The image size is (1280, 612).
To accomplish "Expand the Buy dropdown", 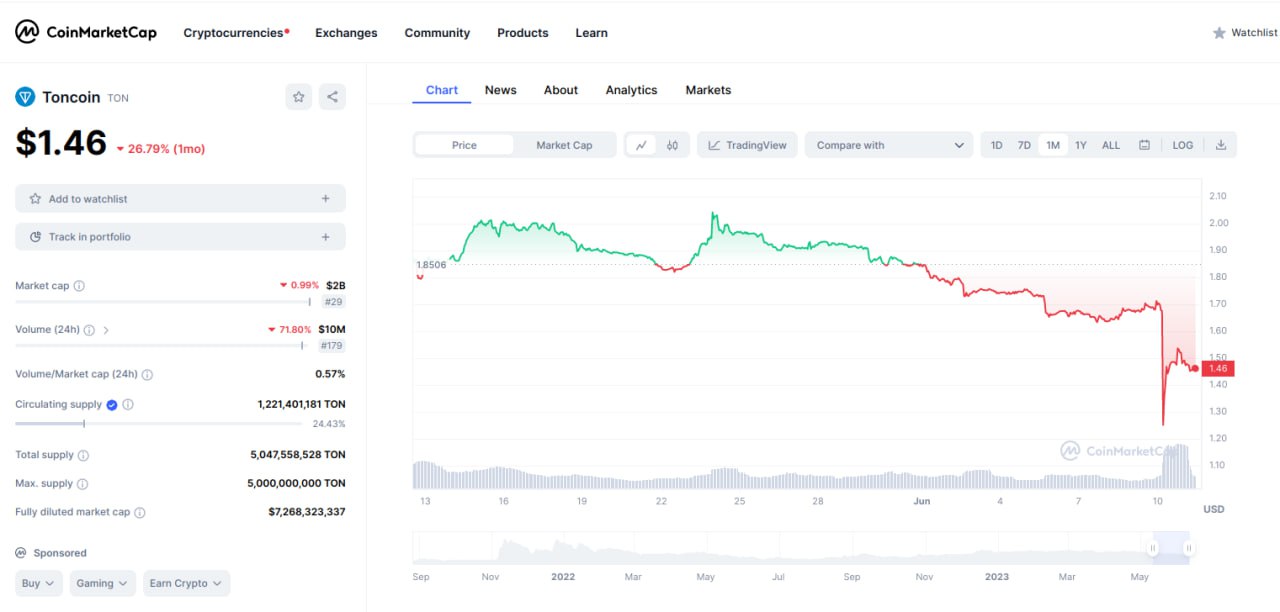I will coord(39,583).
